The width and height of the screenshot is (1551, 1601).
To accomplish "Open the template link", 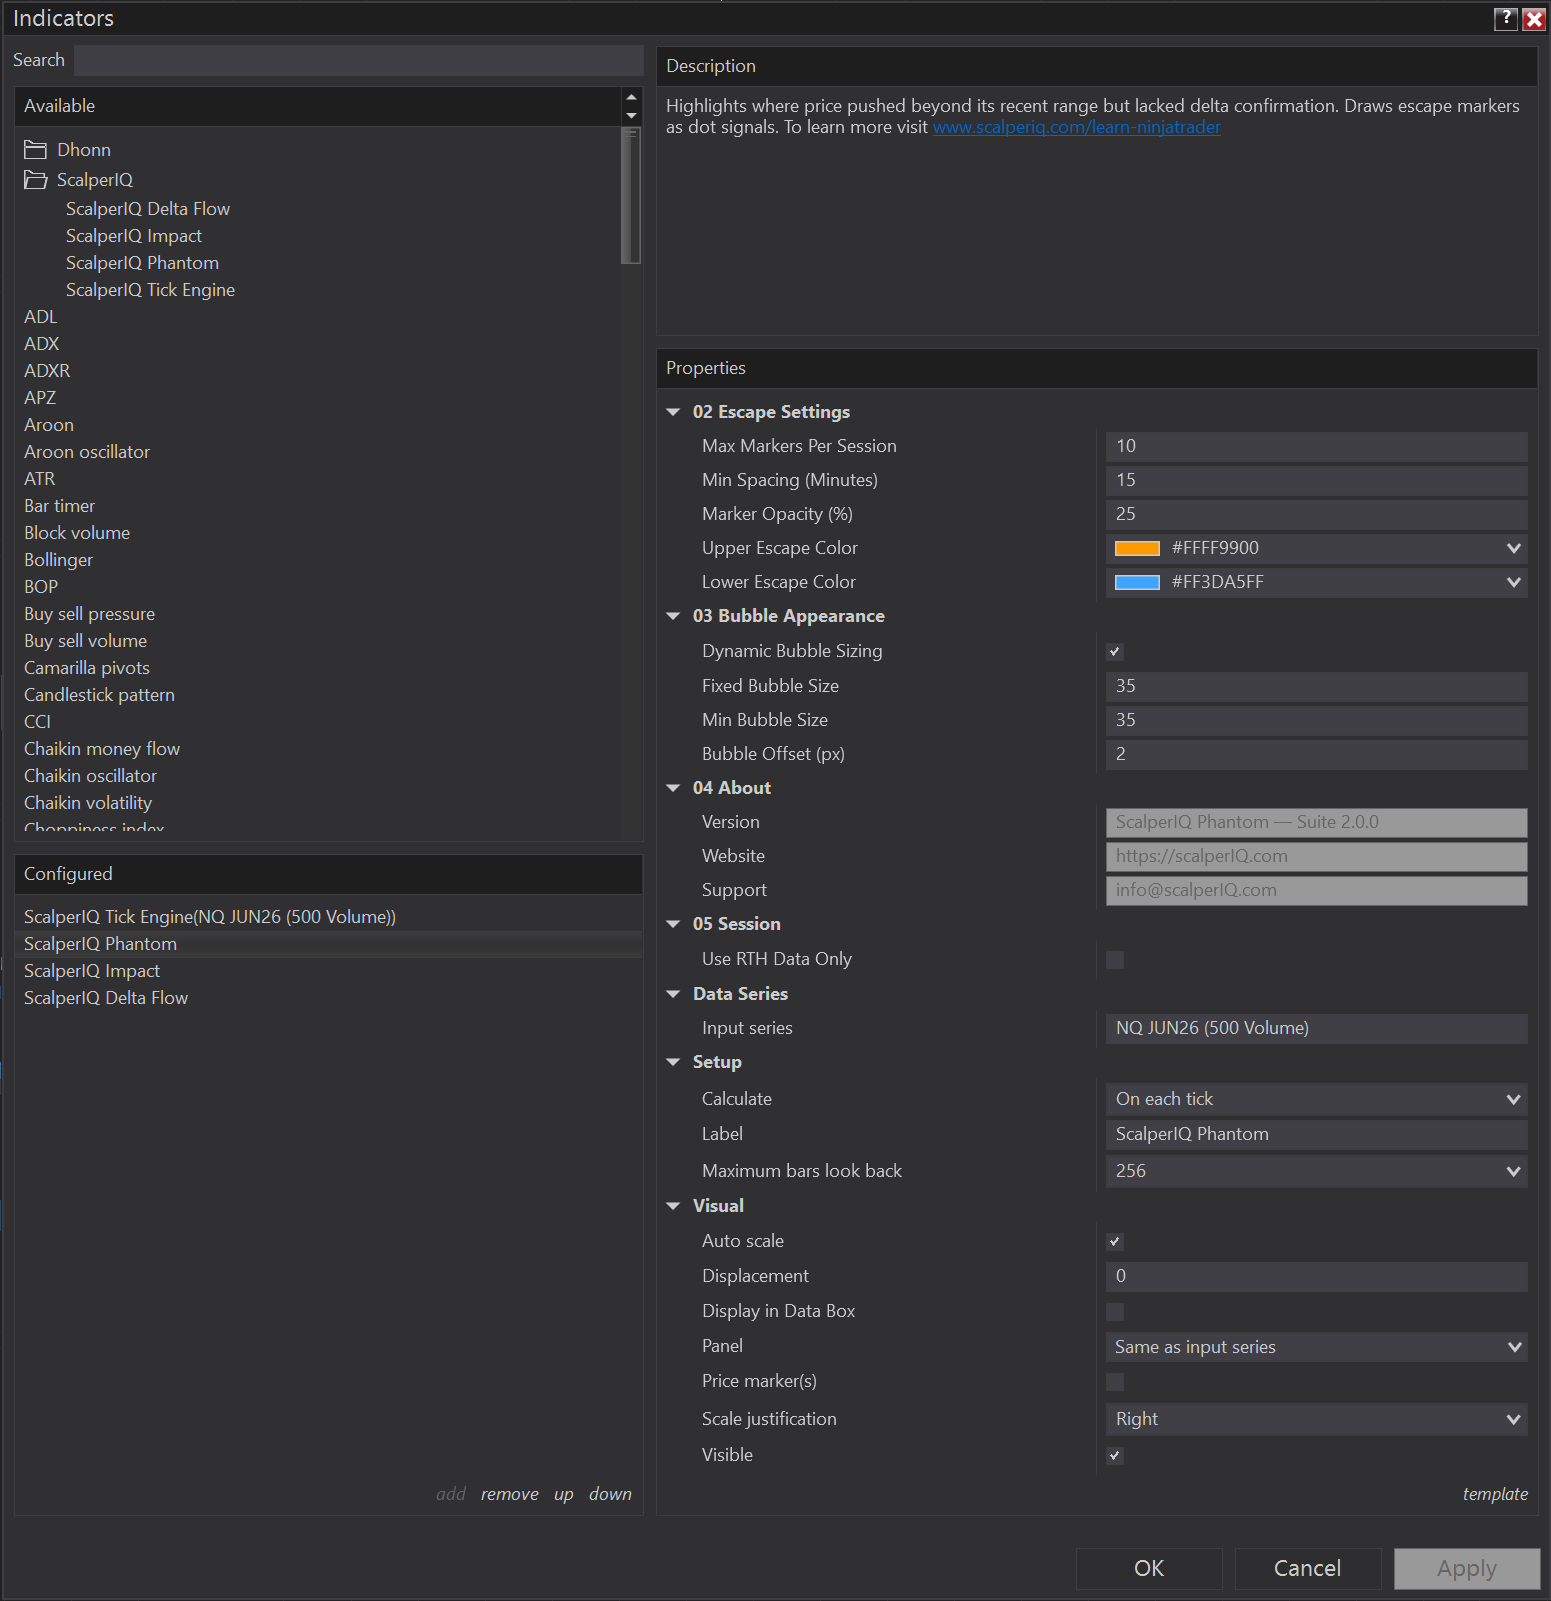I will coord(1495,1494).
